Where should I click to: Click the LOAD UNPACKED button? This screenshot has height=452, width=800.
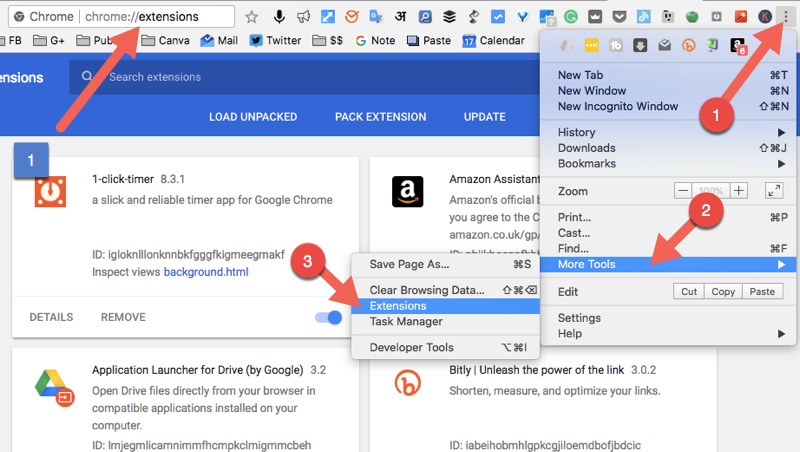(253, 117)
